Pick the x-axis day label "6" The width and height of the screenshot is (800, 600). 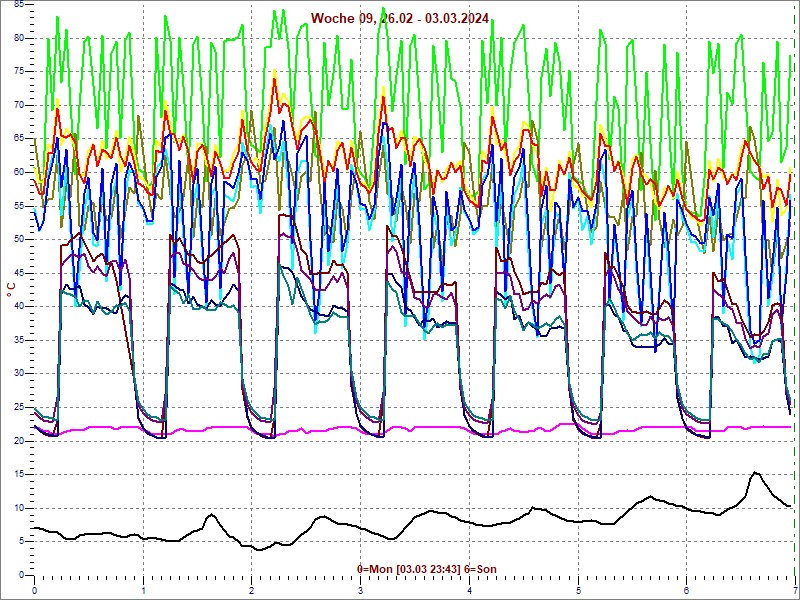687,591
